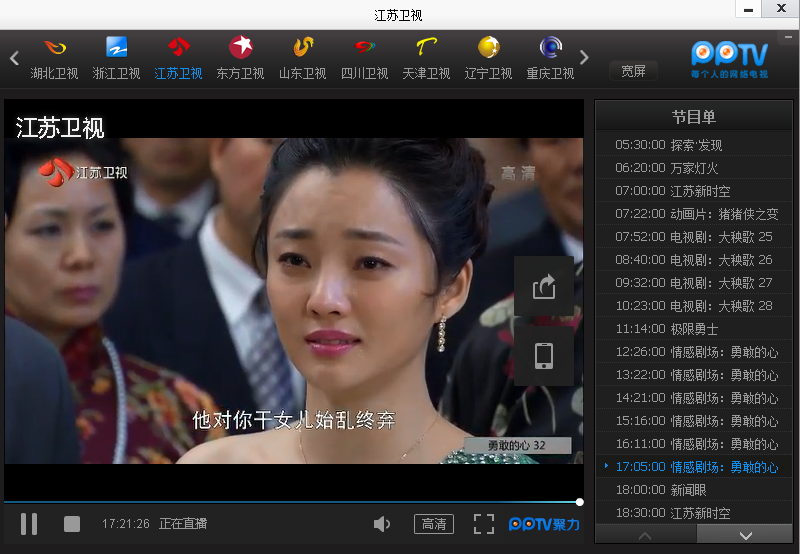Select 09:32:00 大秧歌 27 entry
Viewport: 800px width, 554px height.
(x=694, y=283)
